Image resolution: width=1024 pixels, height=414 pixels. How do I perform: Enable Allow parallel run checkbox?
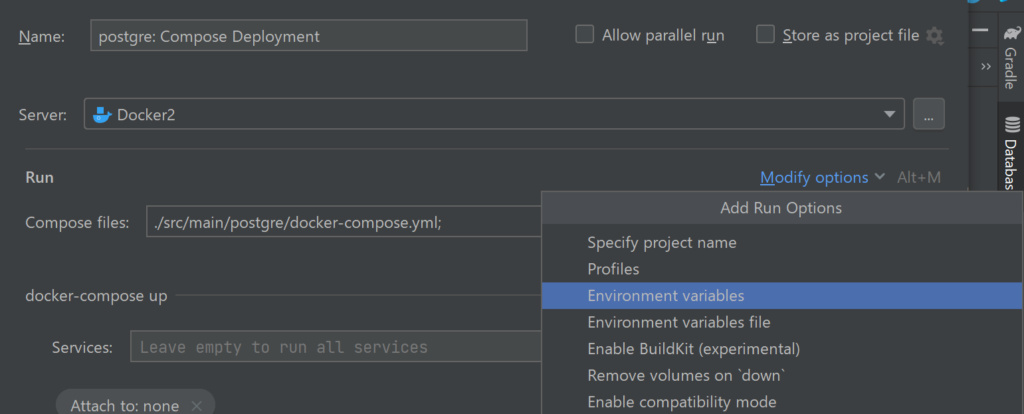pos(585,35)
